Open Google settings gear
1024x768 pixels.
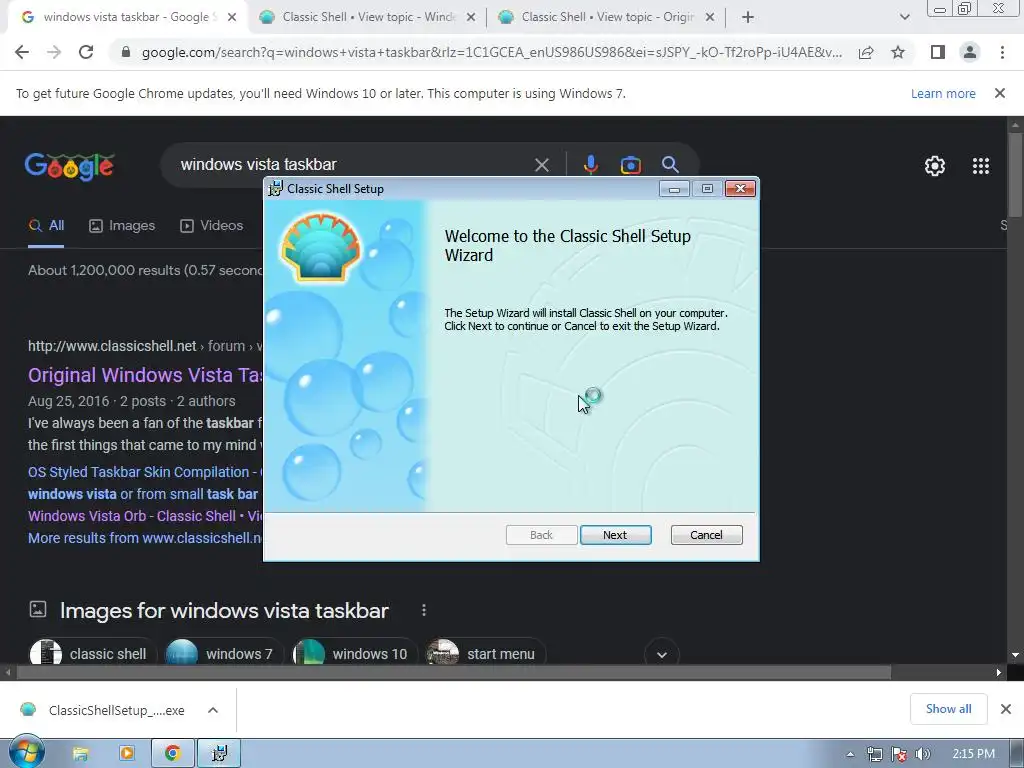935,166
